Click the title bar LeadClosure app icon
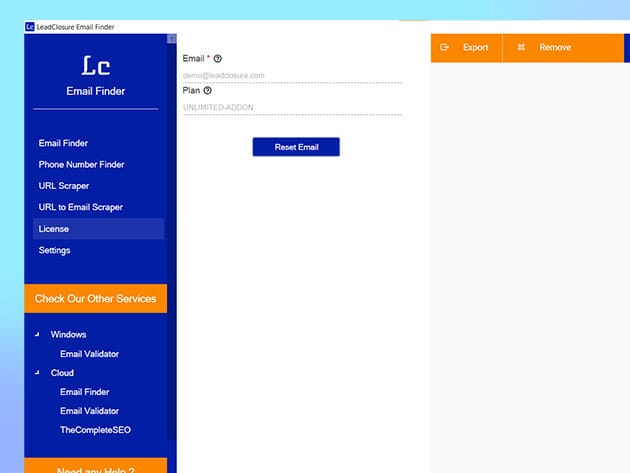Screen dimensions: 630x473 pyautogui.click(x=30, y=26)
